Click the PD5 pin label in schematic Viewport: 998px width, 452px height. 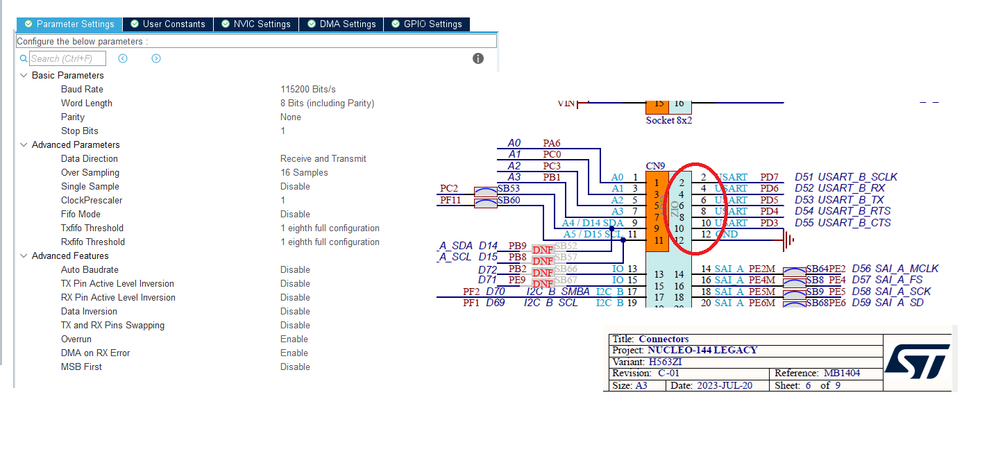pos(769,200)
